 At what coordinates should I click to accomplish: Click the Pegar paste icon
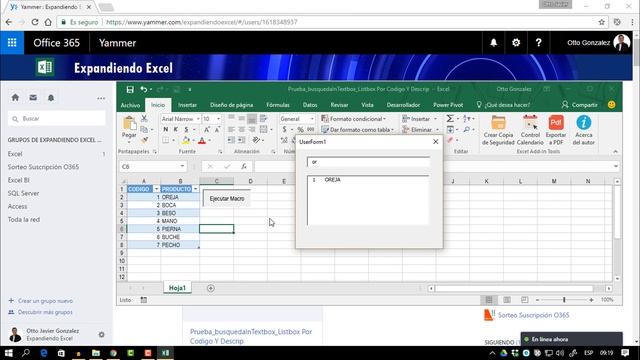pos(129,124)
